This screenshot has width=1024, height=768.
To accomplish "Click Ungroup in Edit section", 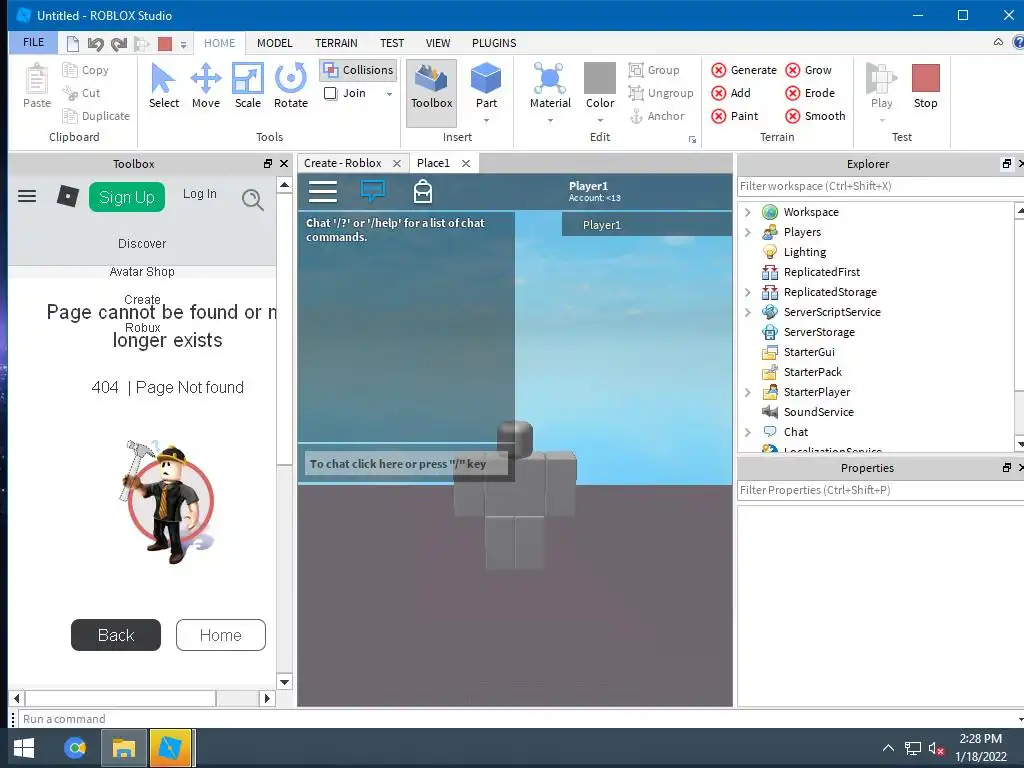I will pos(661,93).
